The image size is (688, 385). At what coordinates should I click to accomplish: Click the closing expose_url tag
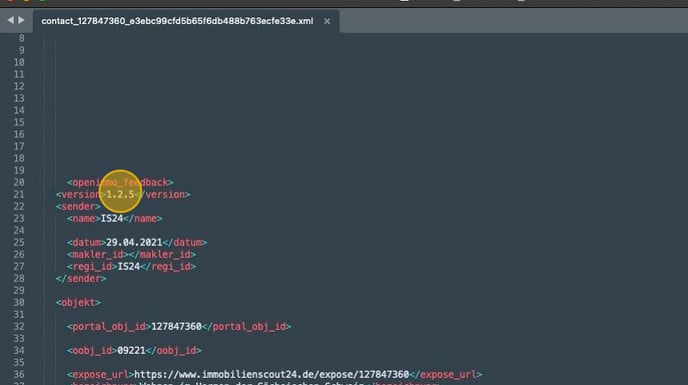[445, 374]
